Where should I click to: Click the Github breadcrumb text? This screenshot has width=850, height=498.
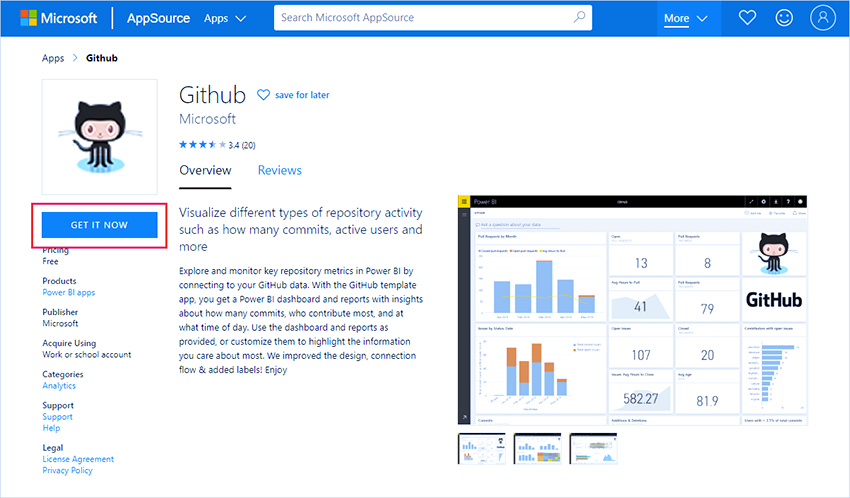click(102, 58)
